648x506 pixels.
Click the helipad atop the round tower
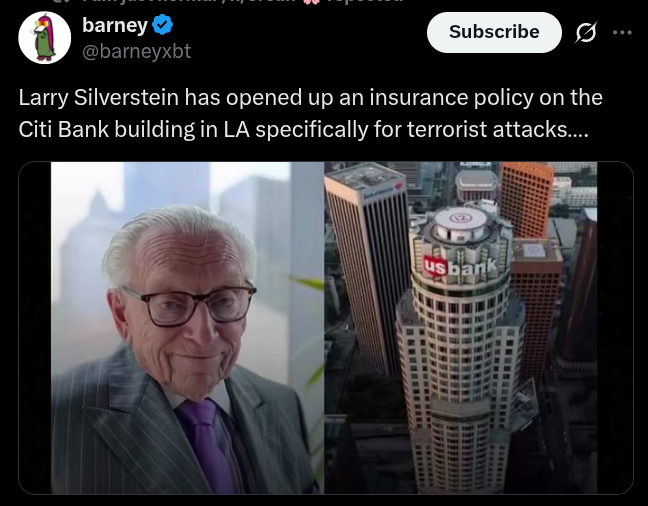(x=460, y=219)
